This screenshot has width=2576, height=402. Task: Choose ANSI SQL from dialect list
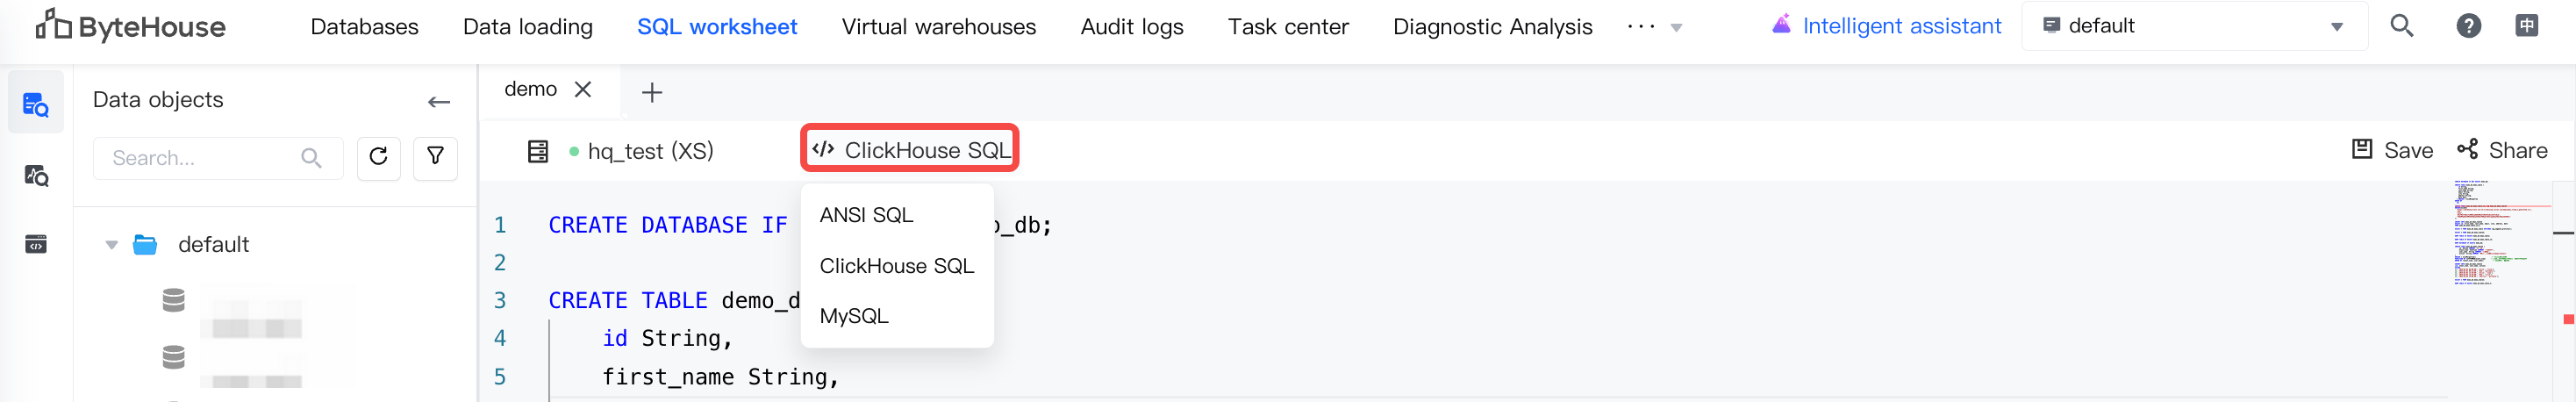[866, 215]
